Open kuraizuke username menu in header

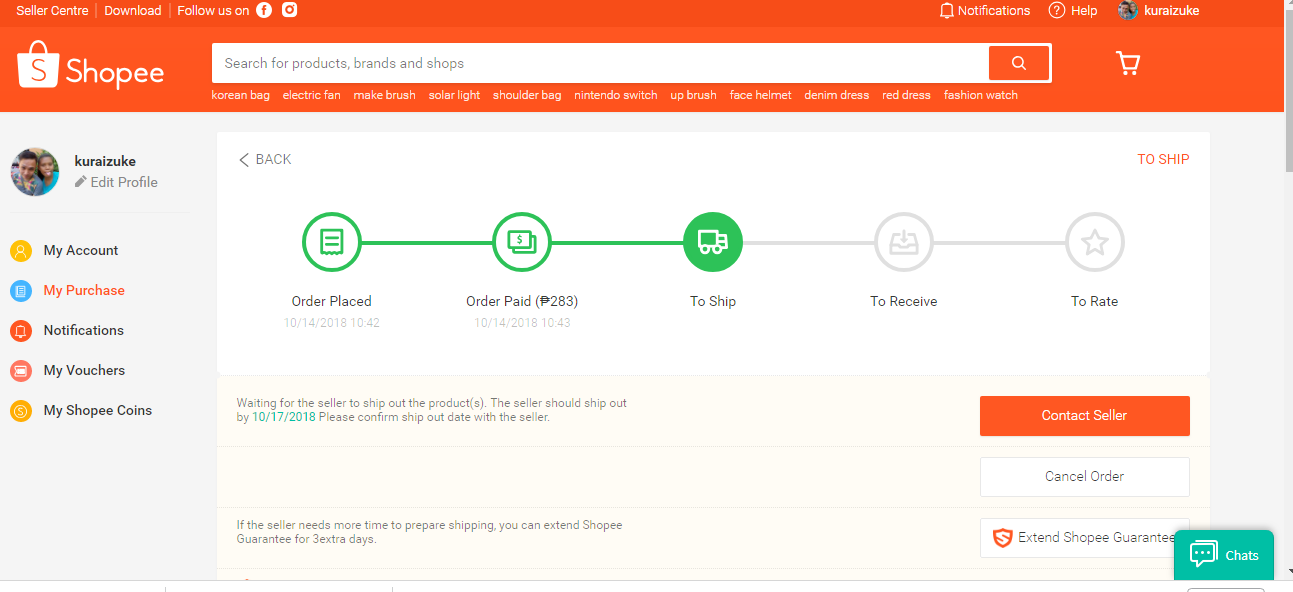1172,10
